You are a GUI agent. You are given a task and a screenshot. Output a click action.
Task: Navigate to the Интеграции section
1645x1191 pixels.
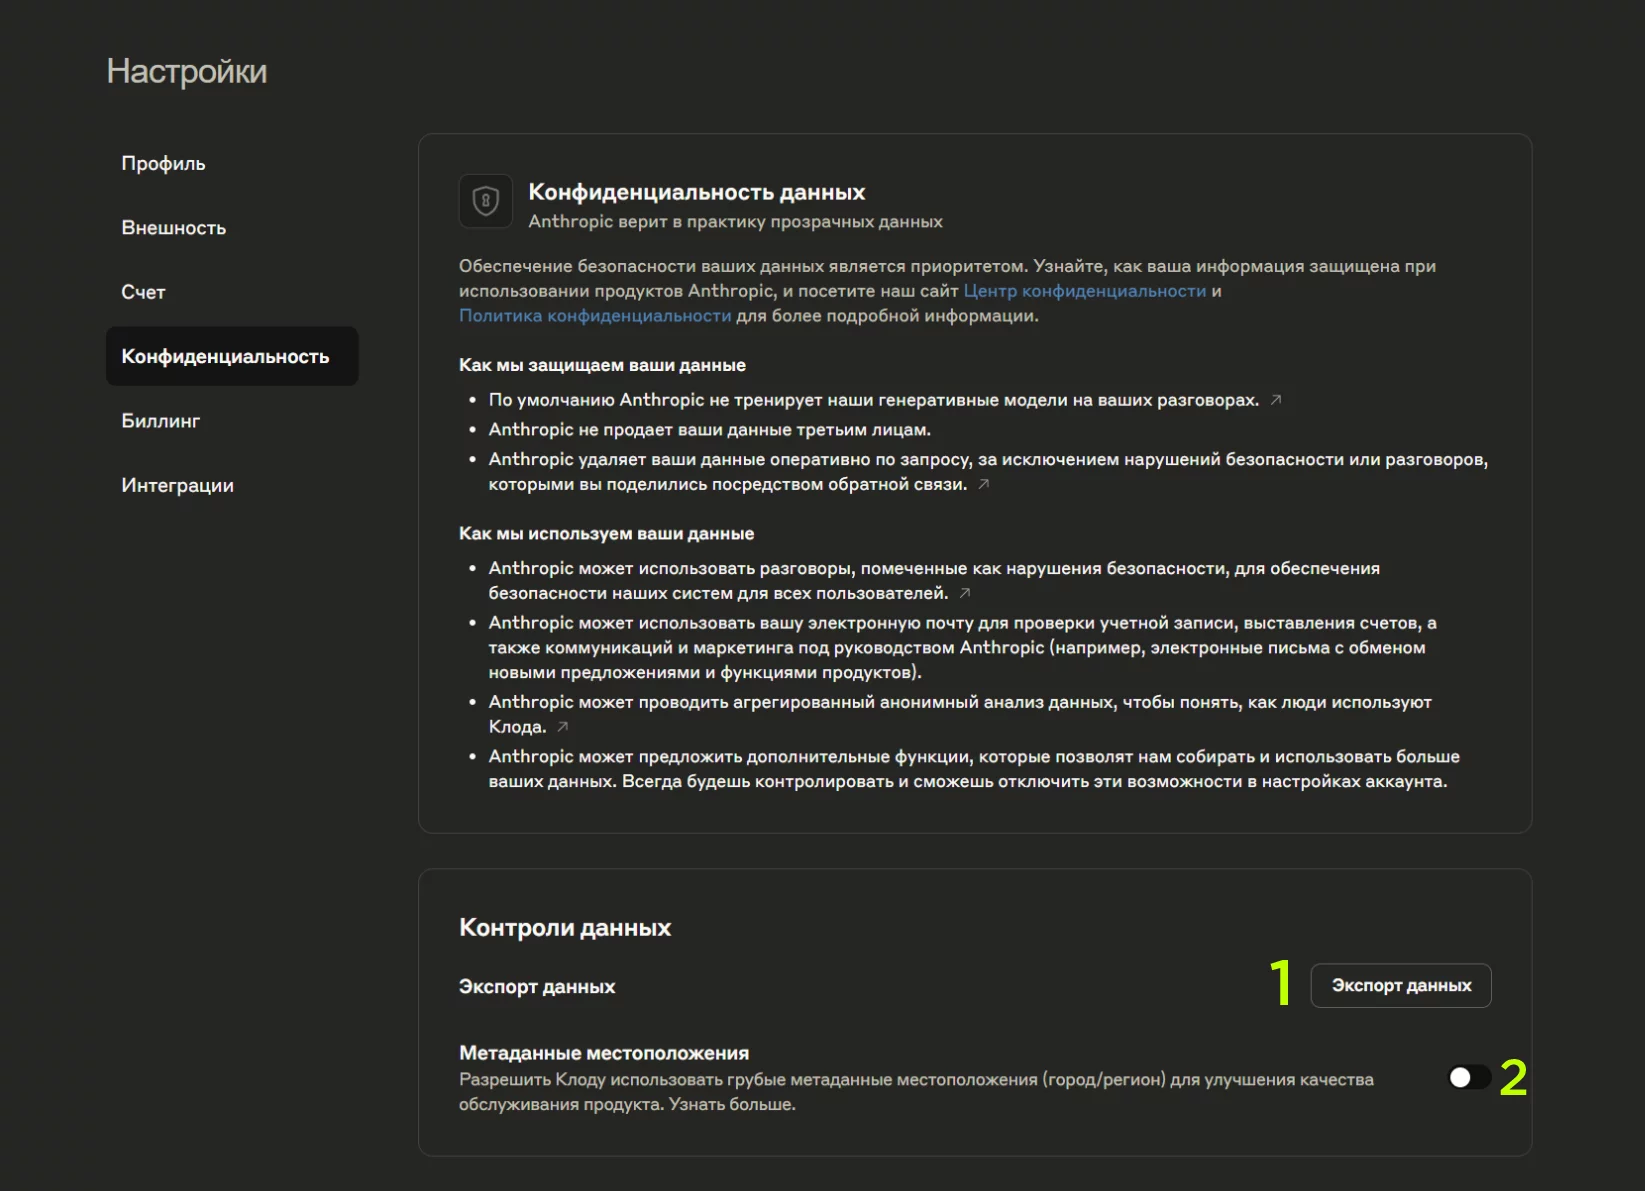pyautogui.click(x=177, y=485)
